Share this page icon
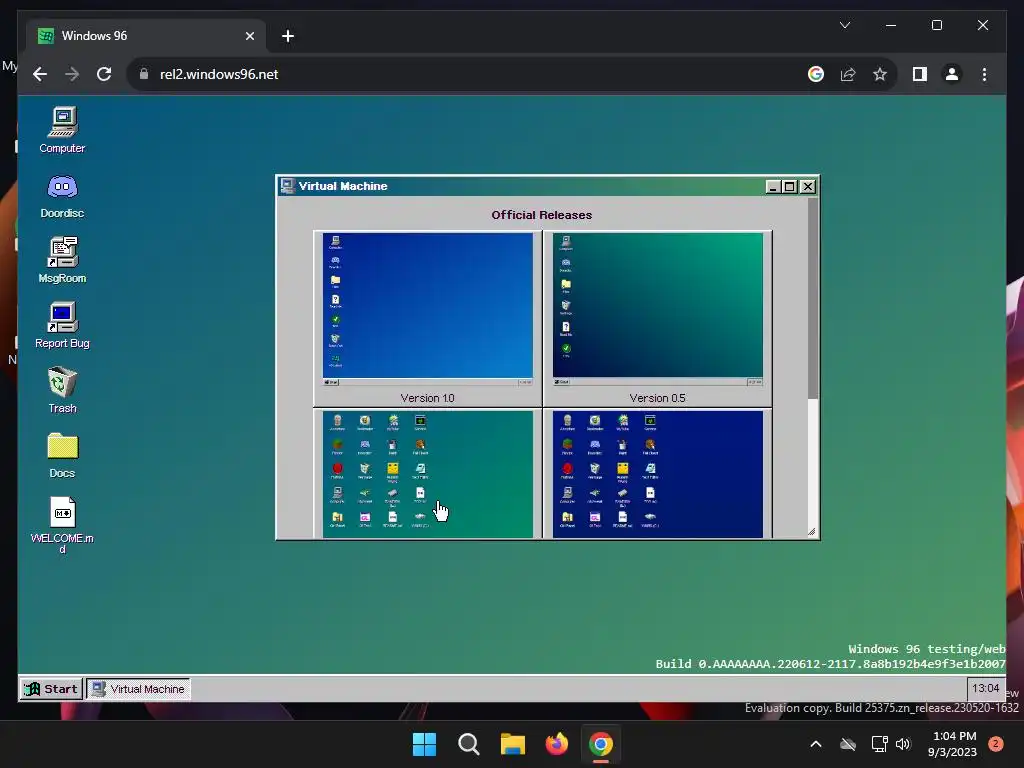Viewport: 1024px width, 768px height. click(x=848, y=74)
